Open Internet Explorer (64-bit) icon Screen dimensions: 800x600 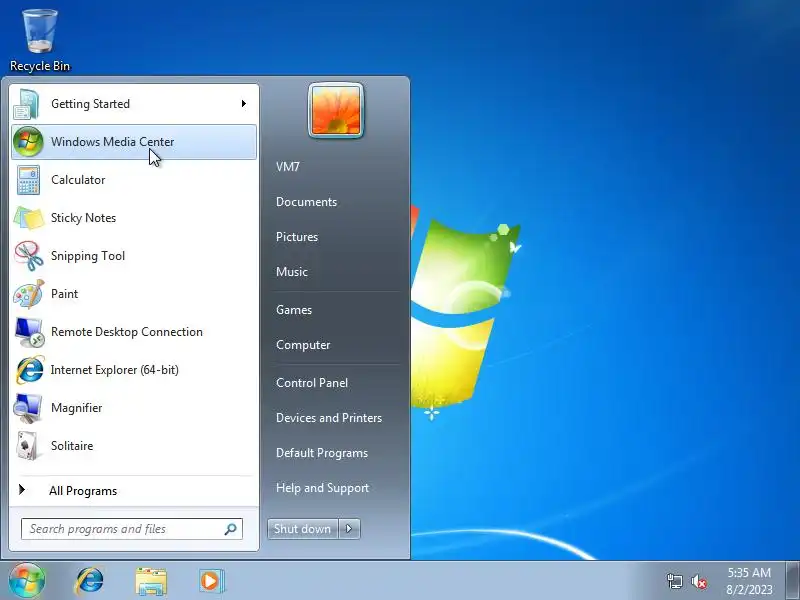30,370
